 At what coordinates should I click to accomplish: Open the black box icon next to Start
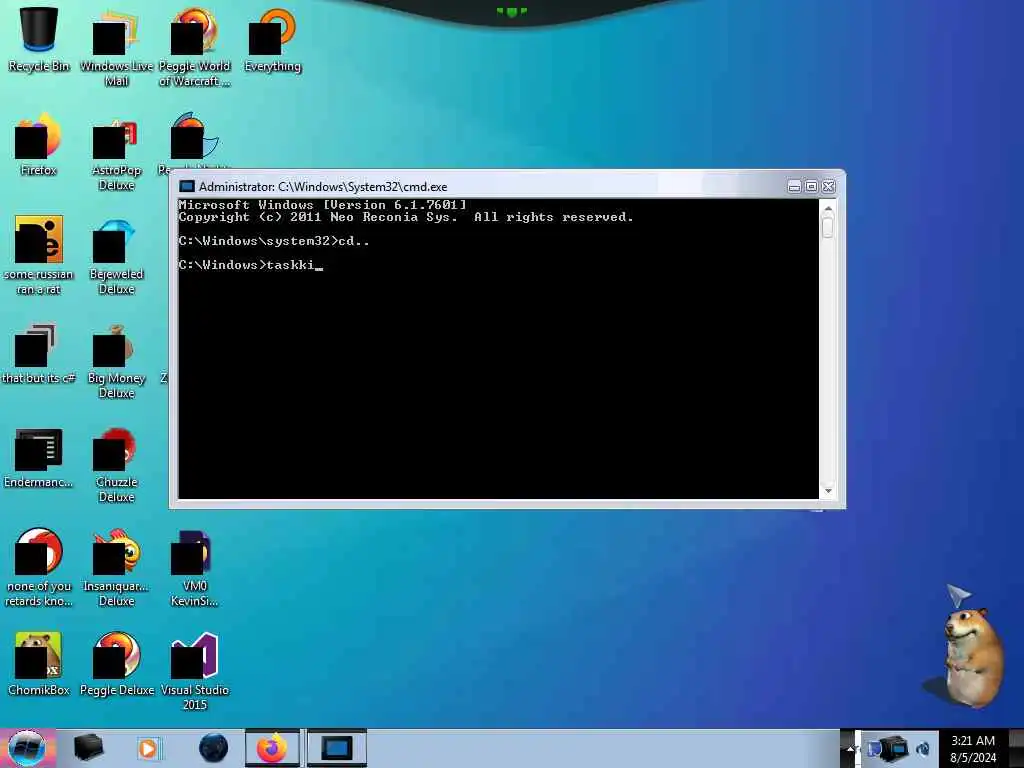point(88,748)
